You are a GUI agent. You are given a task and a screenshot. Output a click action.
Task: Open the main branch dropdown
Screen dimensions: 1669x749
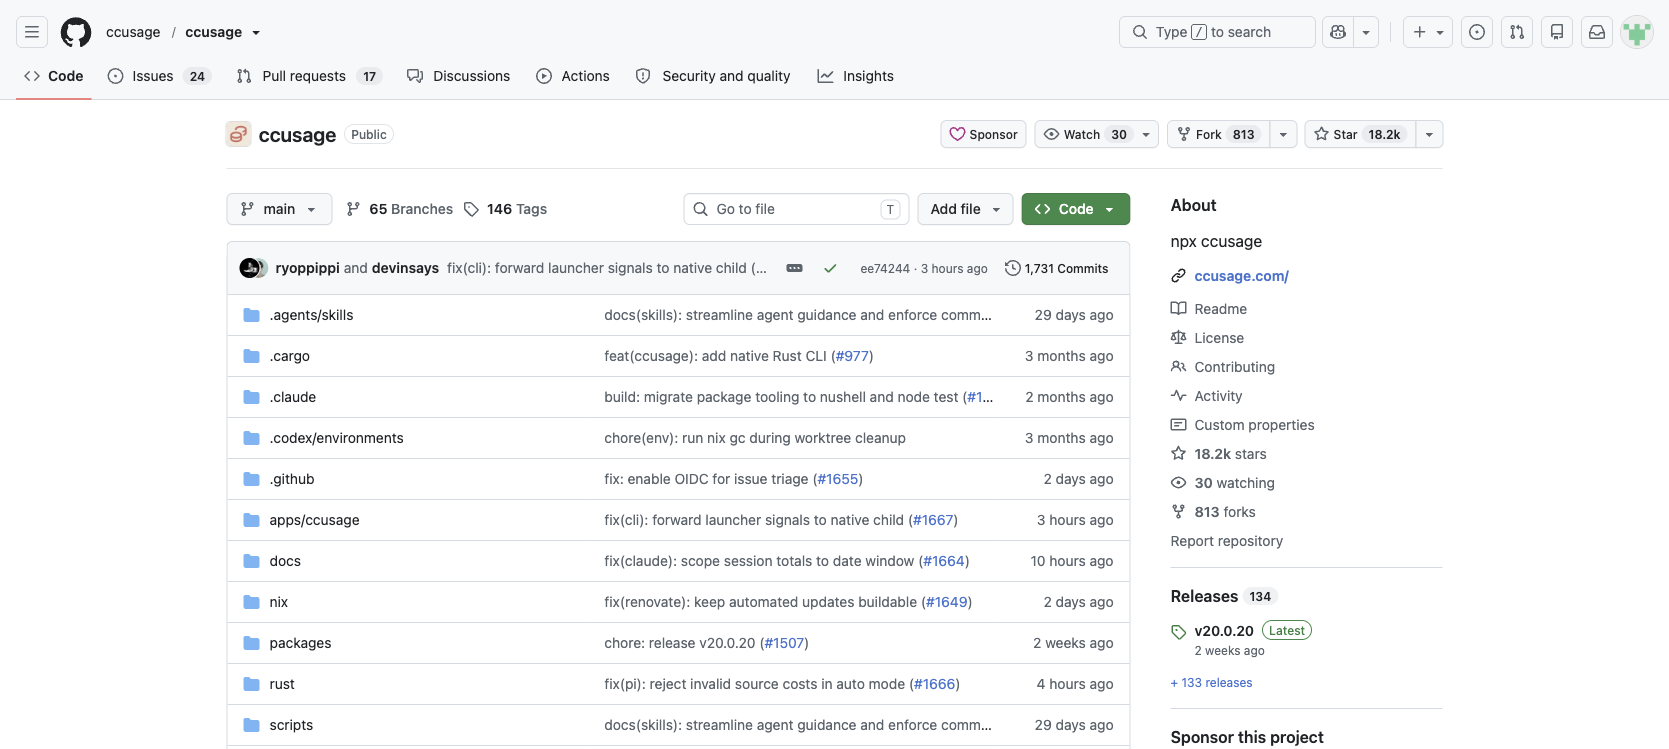[x=279, y=209]
